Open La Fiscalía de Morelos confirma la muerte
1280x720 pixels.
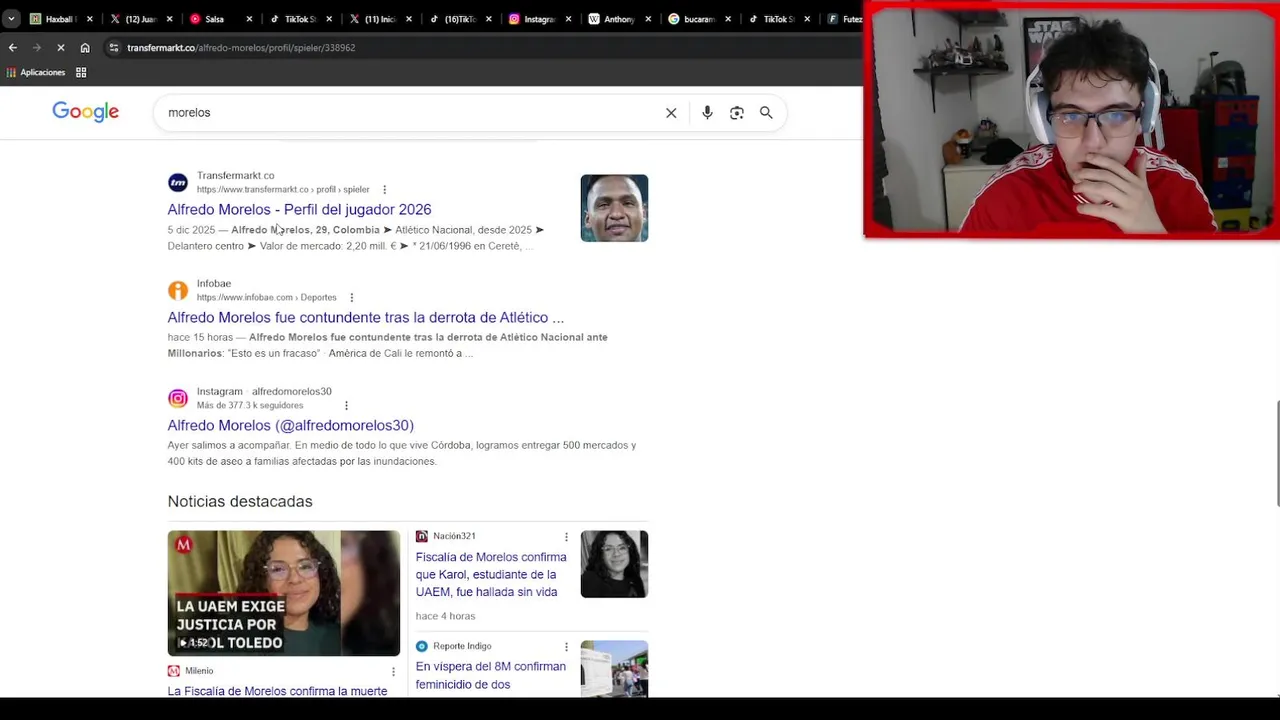277,691
